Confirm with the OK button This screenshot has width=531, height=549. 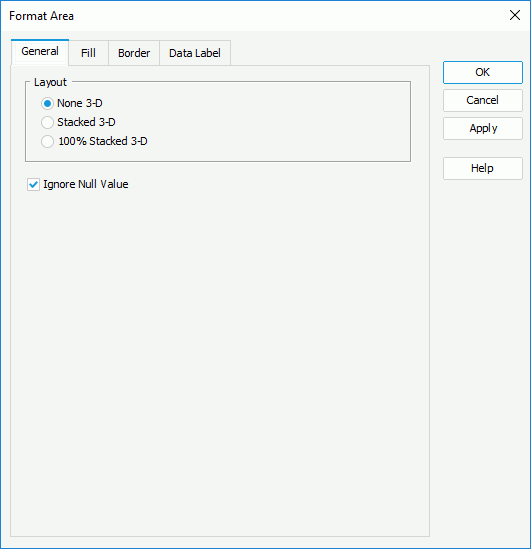coord(483,72)
